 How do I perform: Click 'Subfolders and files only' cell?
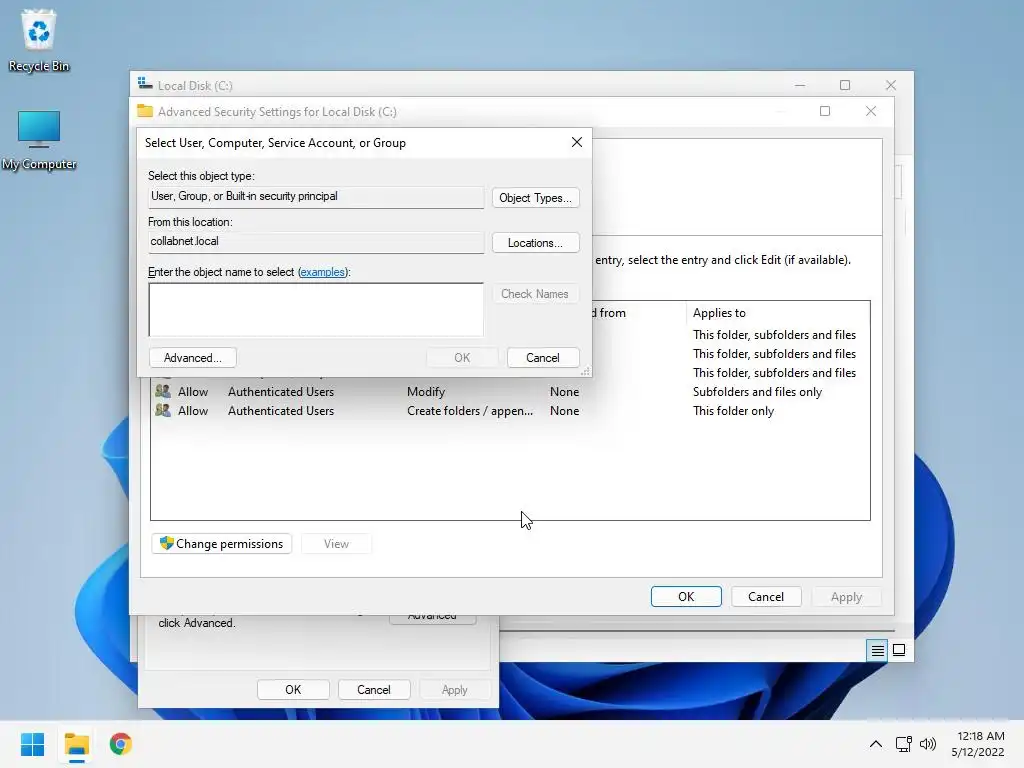tap(758, 392)
